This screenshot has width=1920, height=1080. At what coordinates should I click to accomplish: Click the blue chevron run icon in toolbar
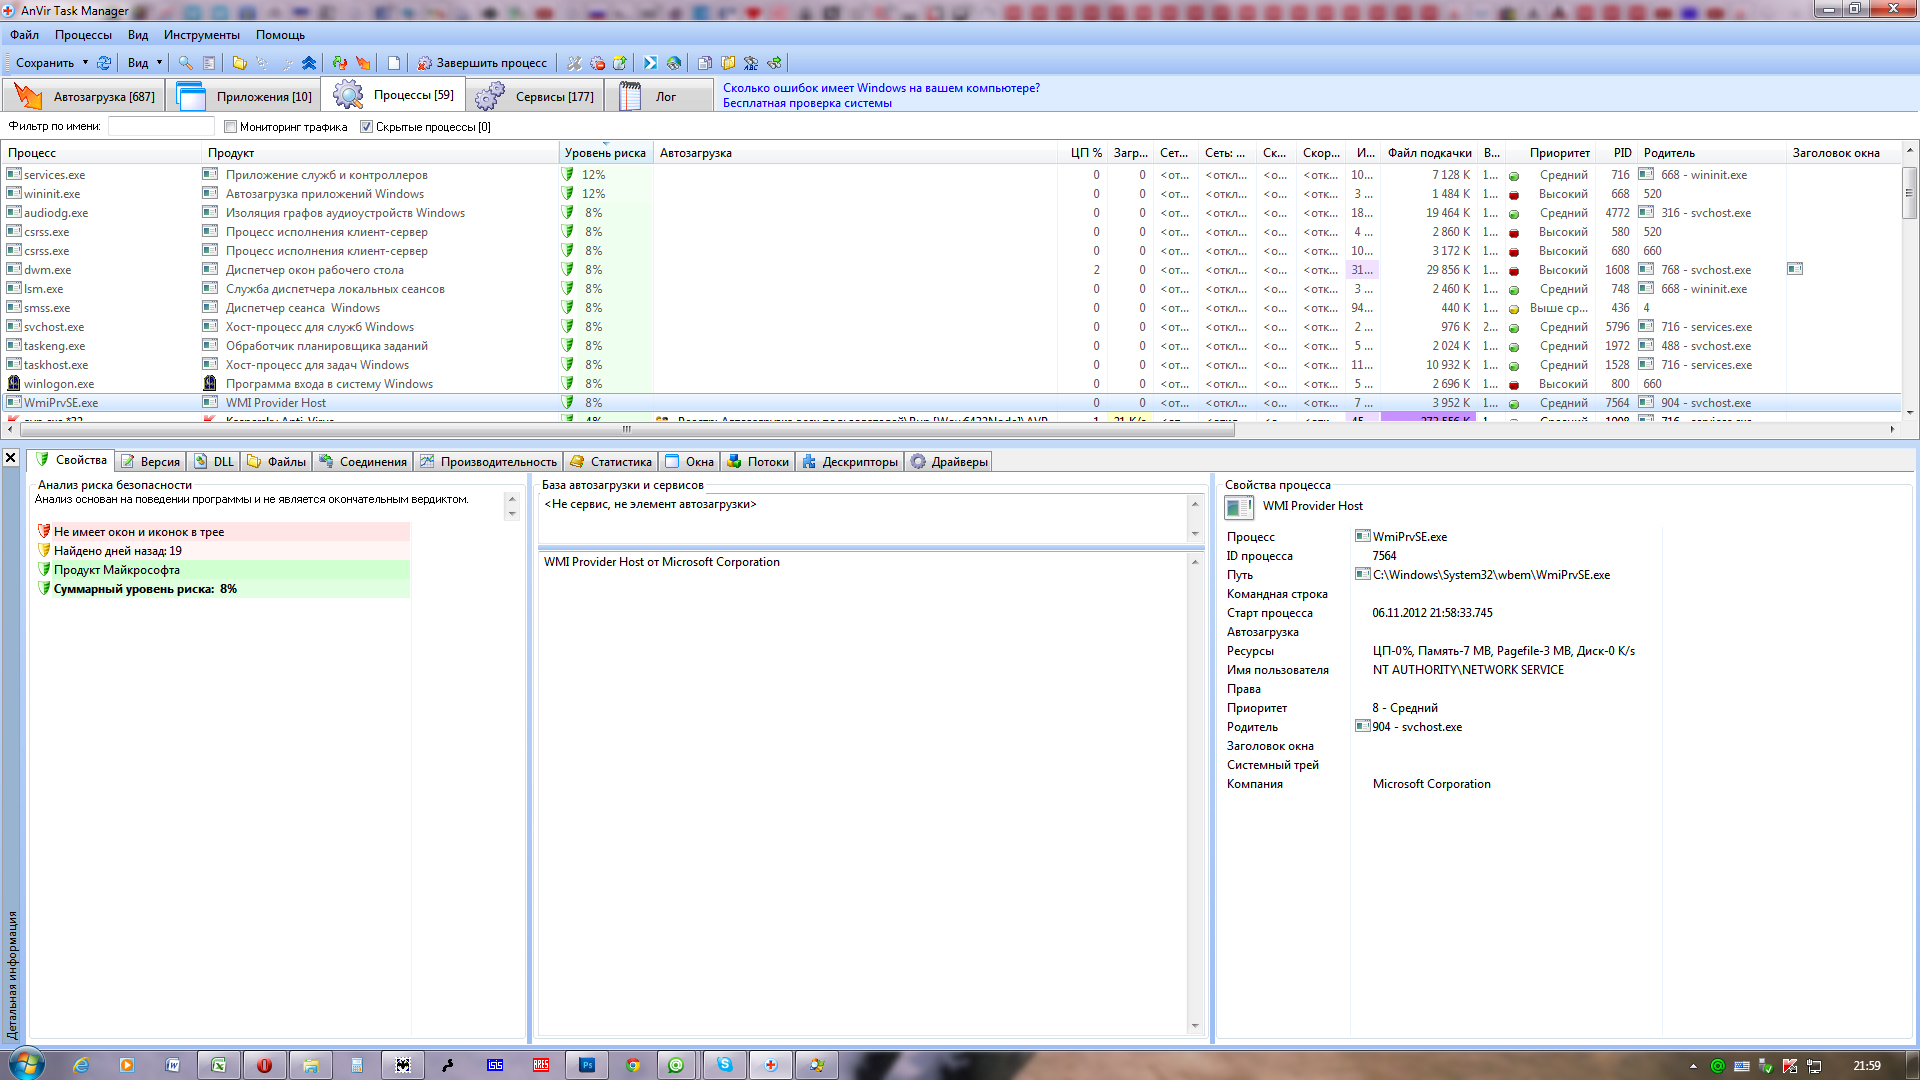click(651, 63)
